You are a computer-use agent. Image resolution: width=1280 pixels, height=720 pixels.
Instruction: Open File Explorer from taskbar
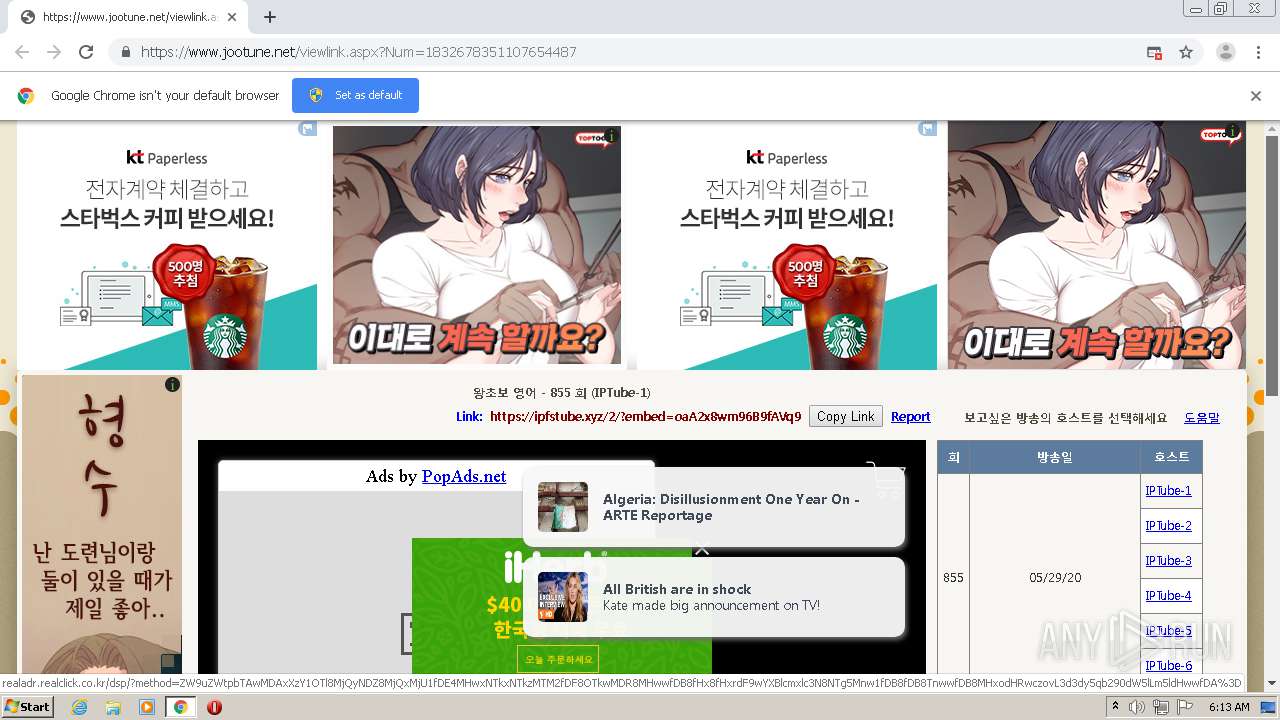[x=113, y=707]
